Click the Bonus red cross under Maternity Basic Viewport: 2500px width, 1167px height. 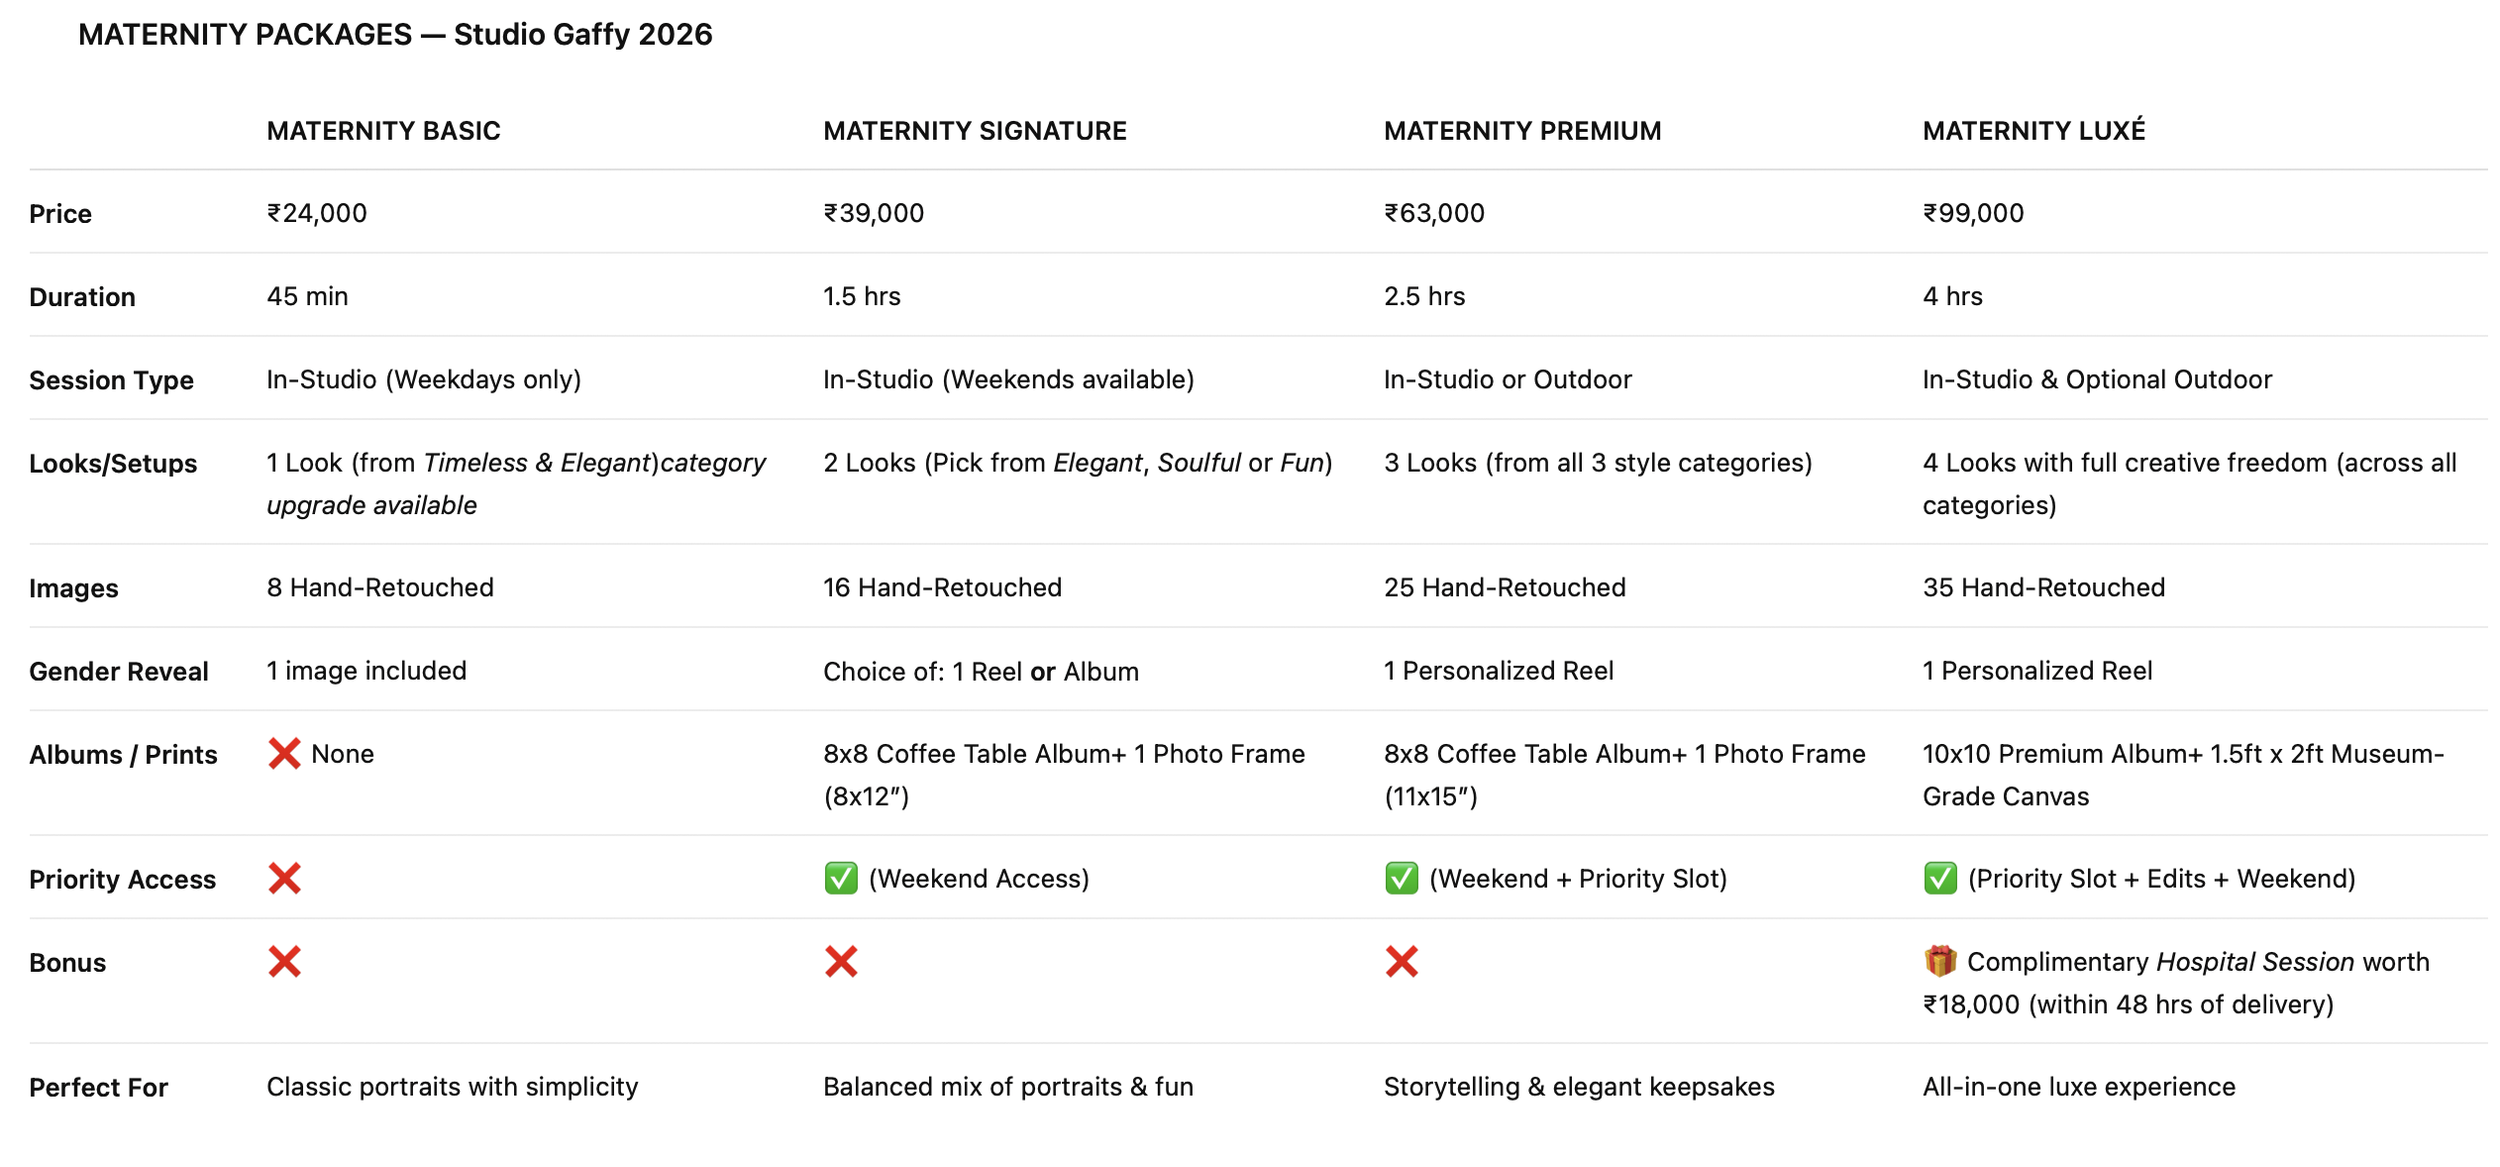[x=284, y=962]
